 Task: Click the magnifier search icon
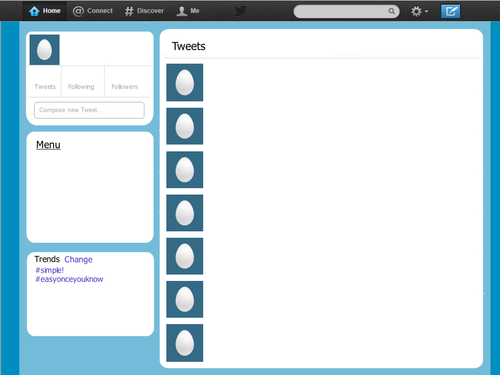pyautogui.click(x=392, y=11)
